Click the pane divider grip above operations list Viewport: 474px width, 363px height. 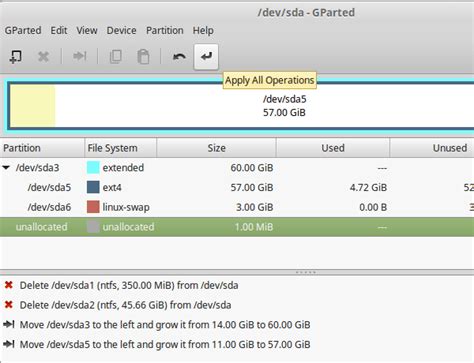click(305, 272)
